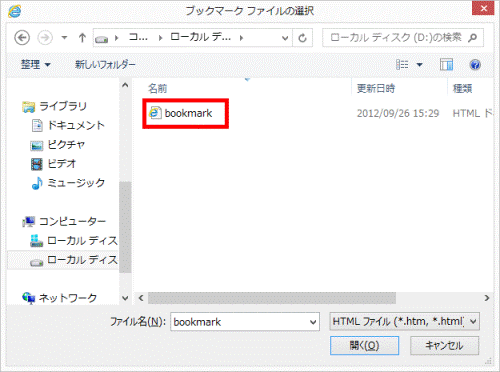Click the ドキュメント document icon
The height and width of the screenshot is (372, 500).
[37, 126]
